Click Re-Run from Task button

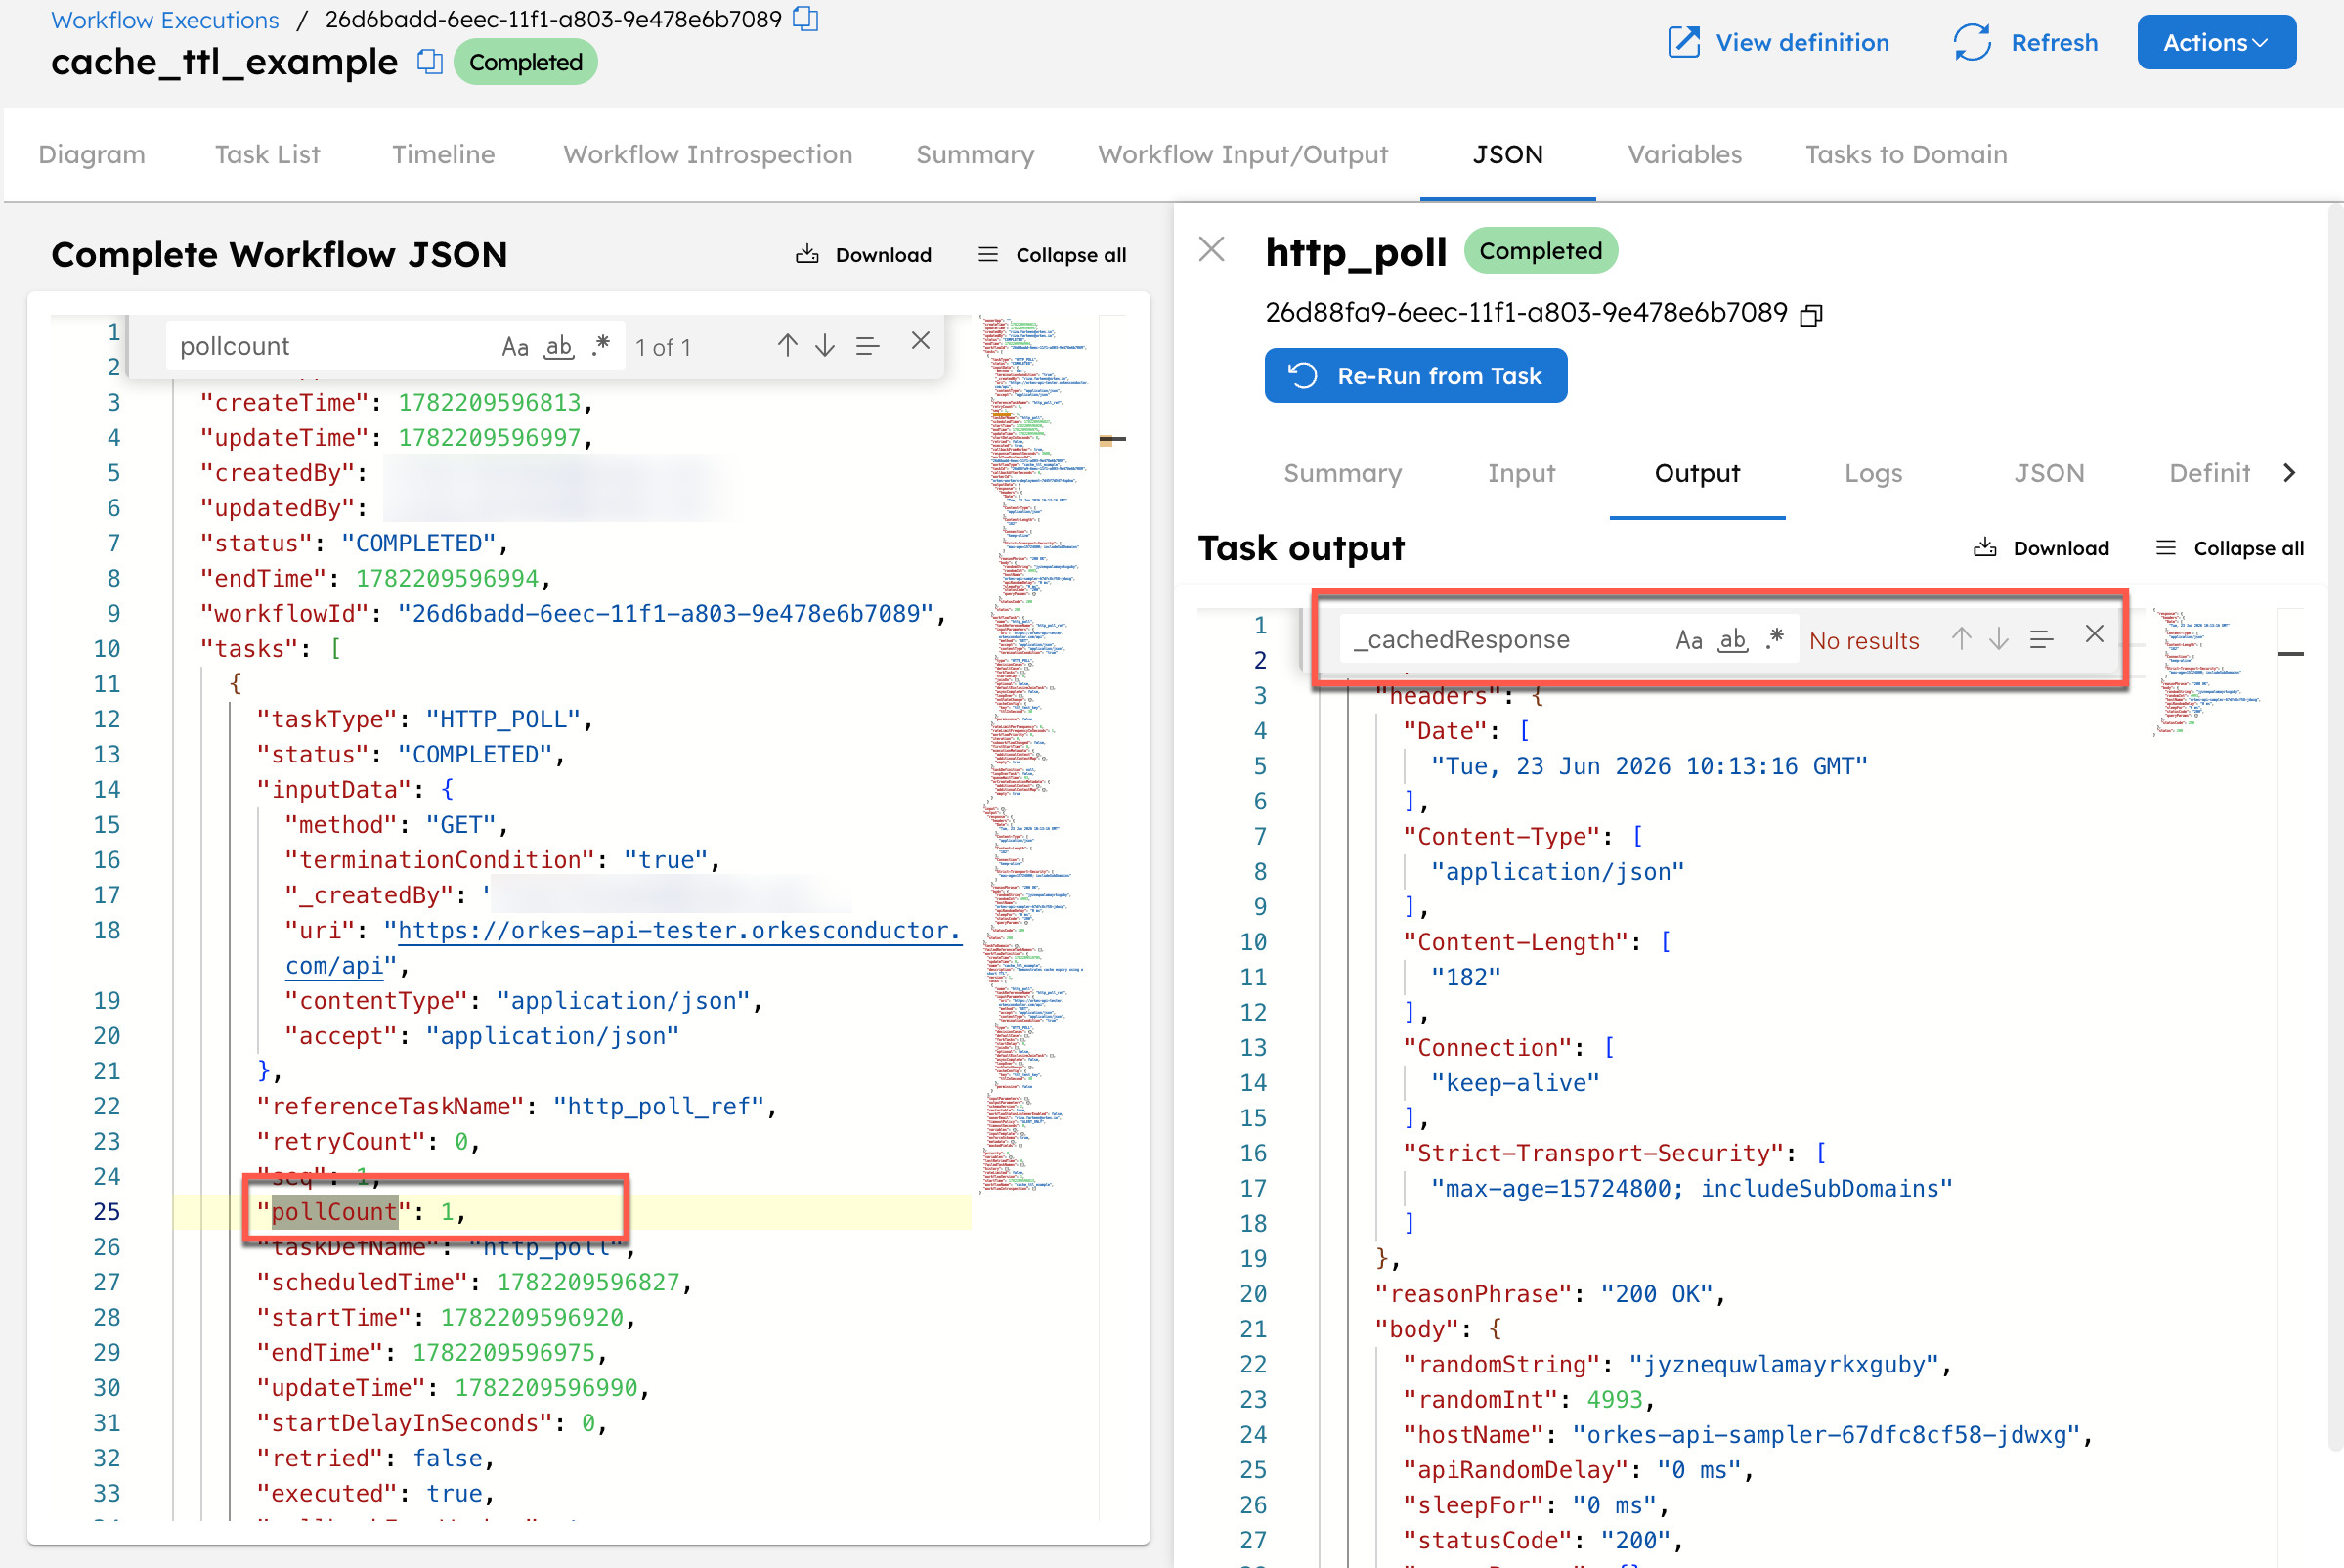pos(1416,375)
